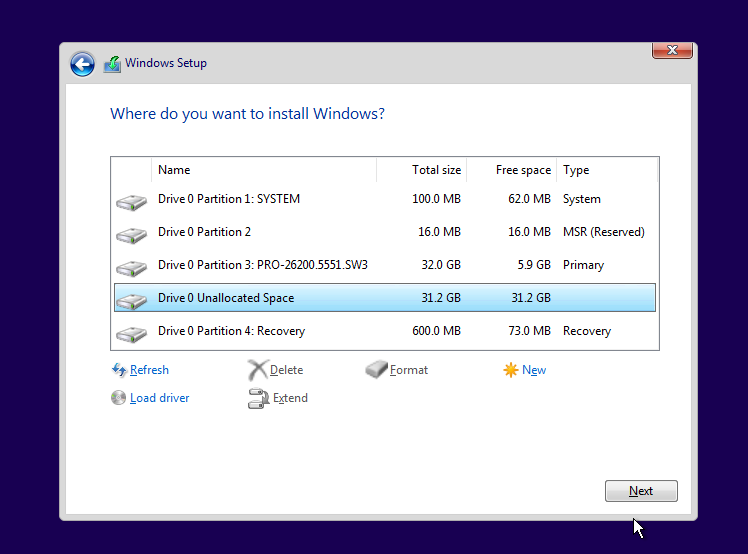
Task: Refresh the drive list
Action: click(x=149, y=370)
